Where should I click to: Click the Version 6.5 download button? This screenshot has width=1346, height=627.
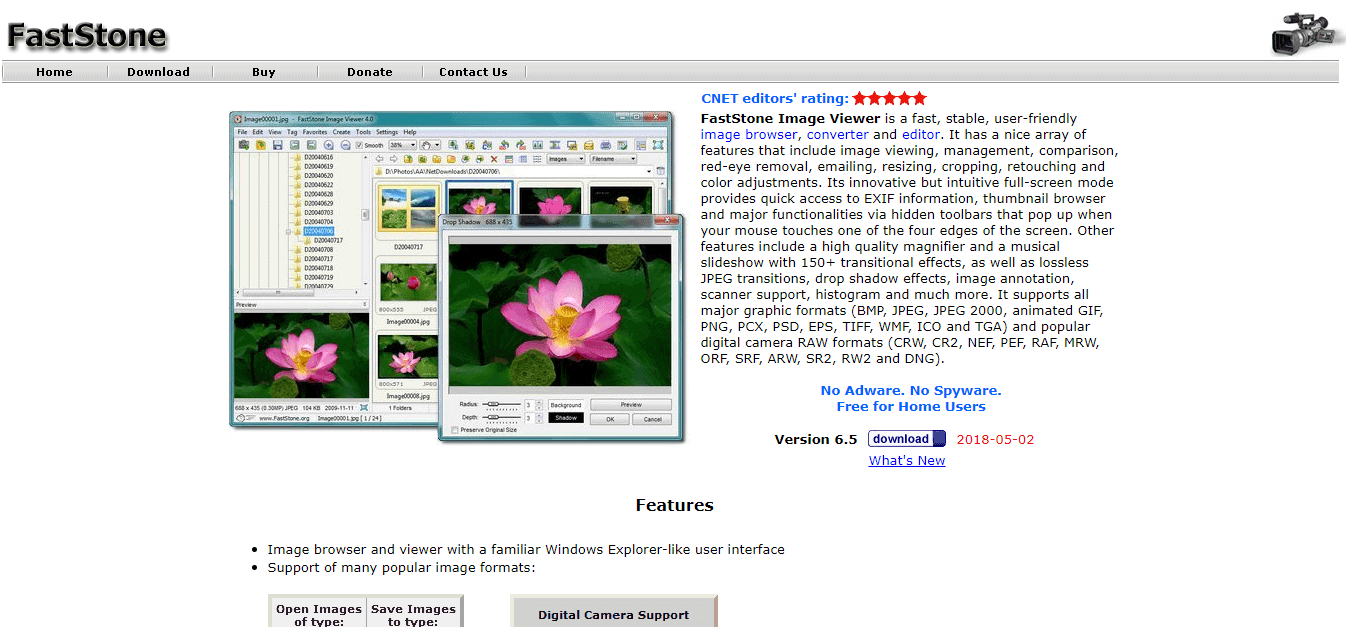coord(906,438)
